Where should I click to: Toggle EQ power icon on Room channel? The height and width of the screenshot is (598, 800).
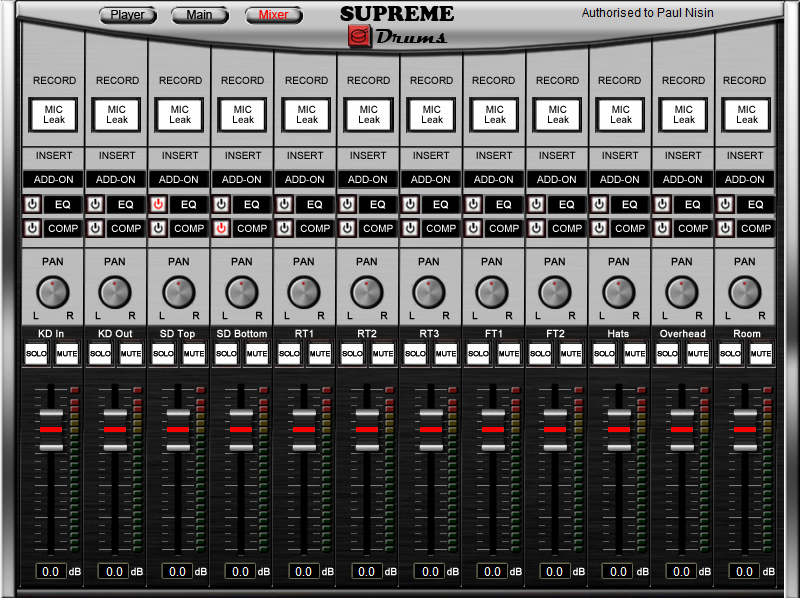coord(725,204)
